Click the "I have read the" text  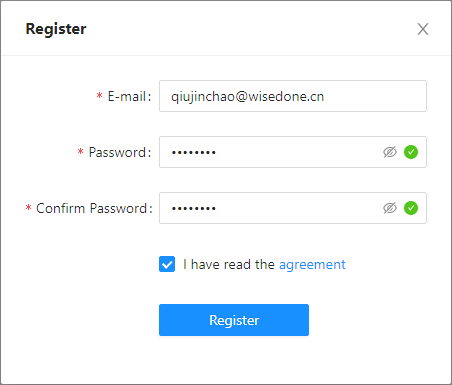[x=229, y=264]
